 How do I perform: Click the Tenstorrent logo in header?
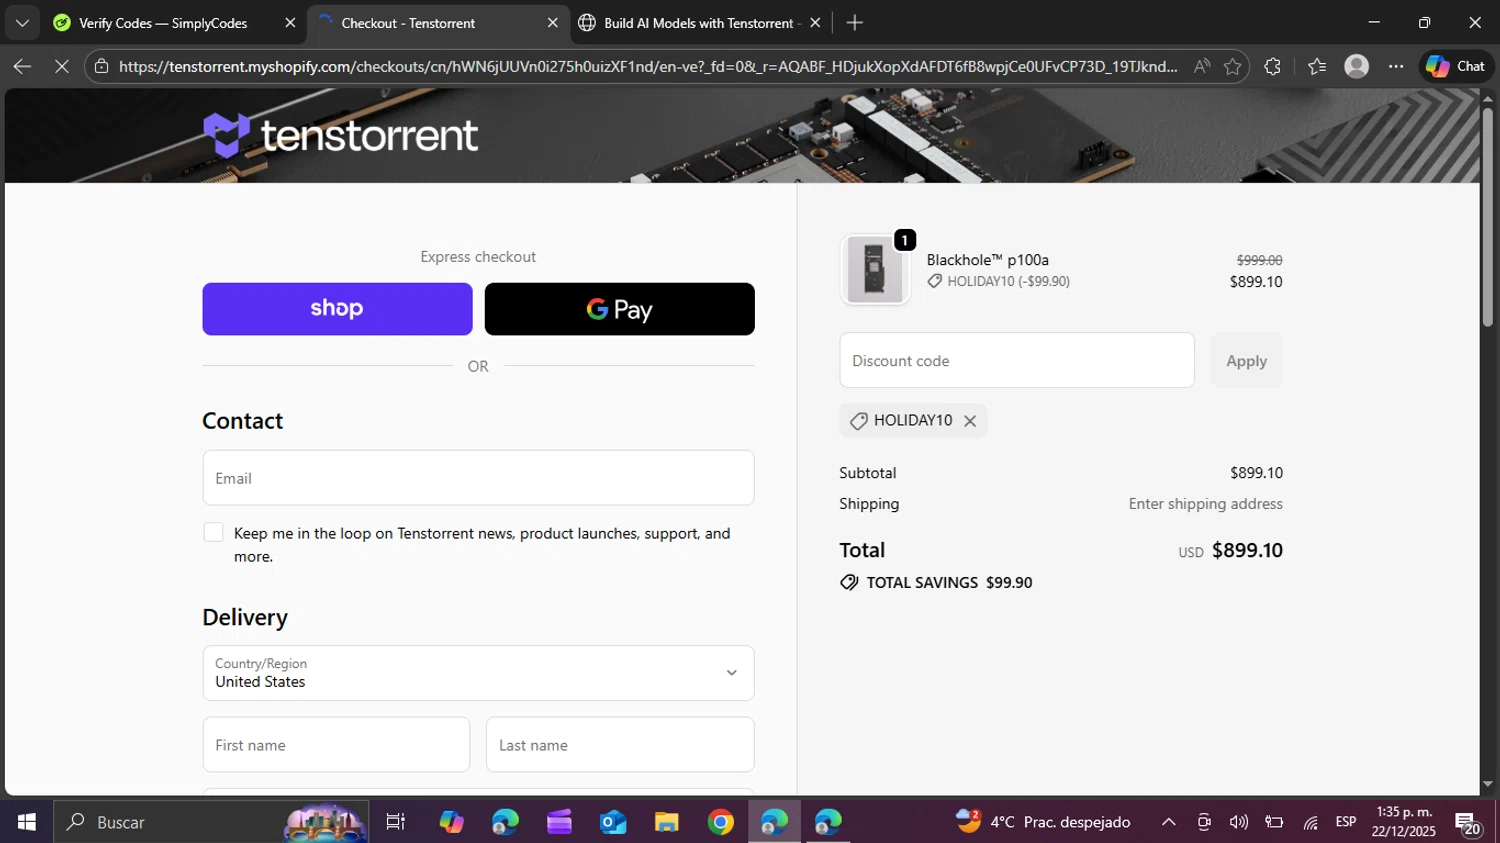[340, 135]
